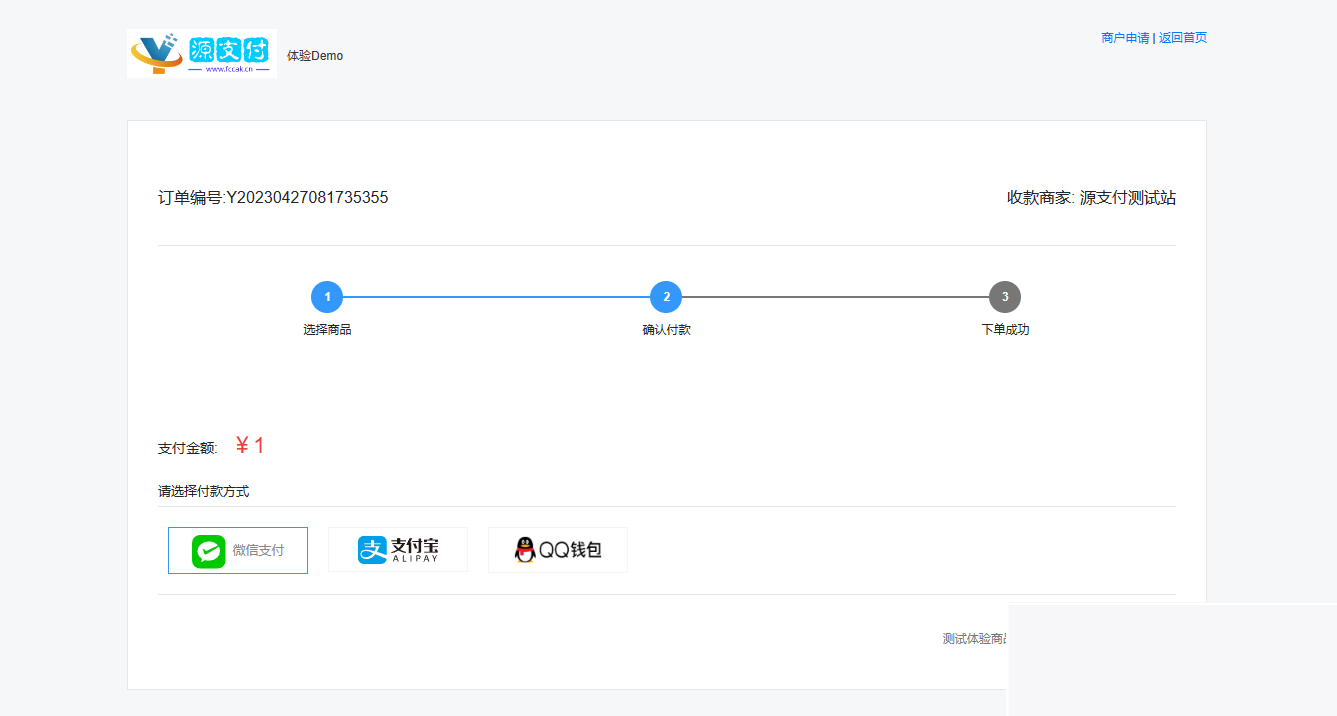Viewport: 1337px width, 716px height.
Task: Click the 下单成功 step label
Action: pyautogui.click(x=1005, y=330)
